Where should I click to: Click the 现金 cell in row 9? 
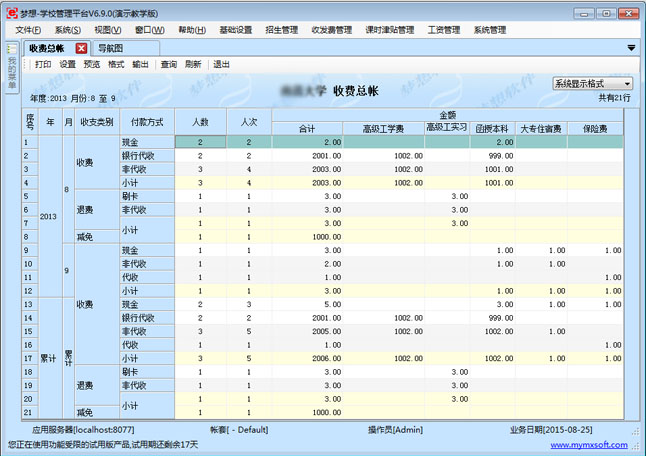147,250
